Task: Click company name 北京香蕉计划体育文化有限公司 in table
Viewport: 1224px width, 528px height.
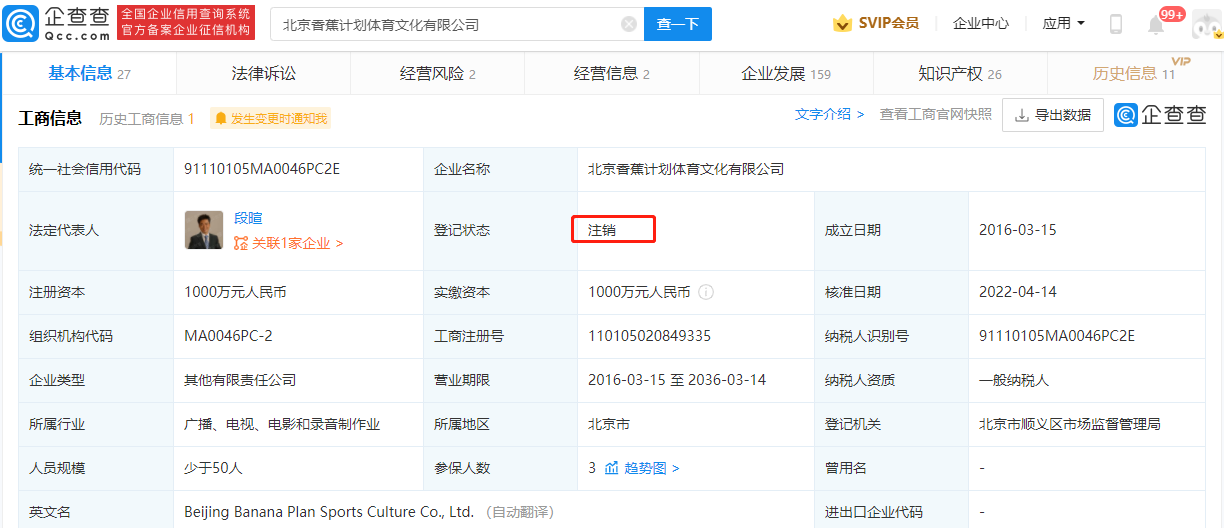Action: (x=686, y=169)
